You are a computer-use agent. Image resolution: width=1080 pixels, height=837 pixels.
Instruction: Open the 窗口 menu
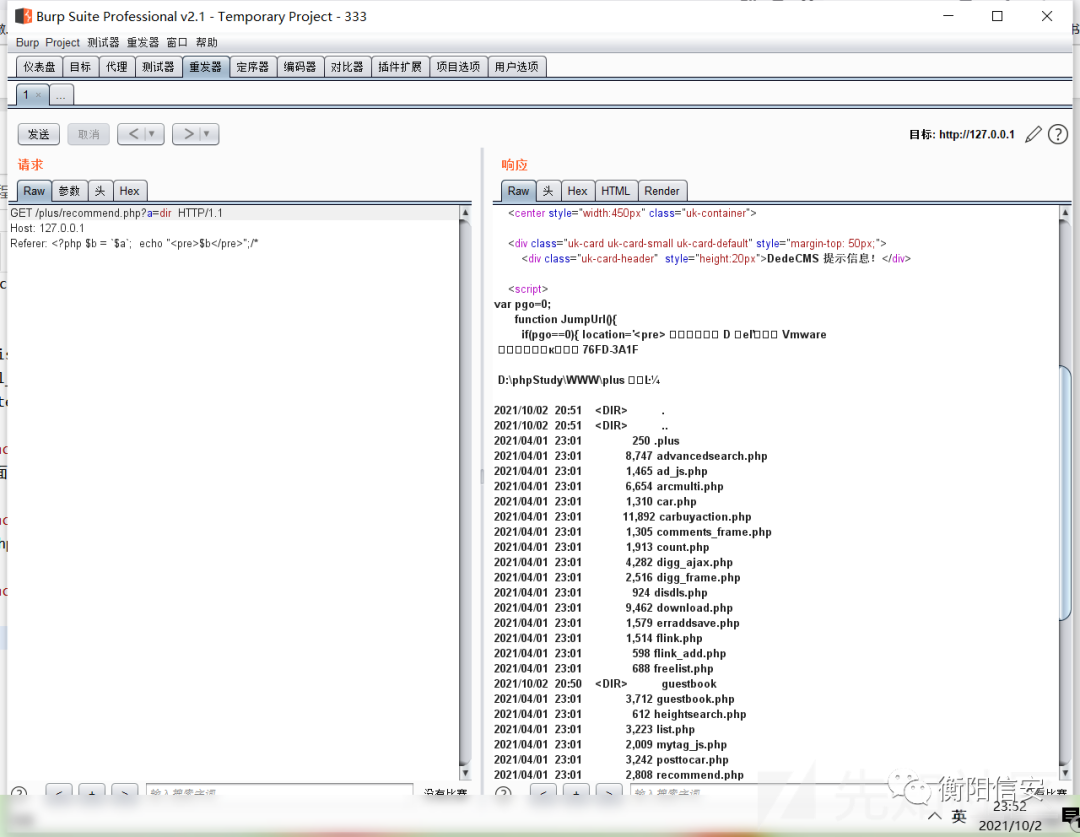[x=177, y=43]
